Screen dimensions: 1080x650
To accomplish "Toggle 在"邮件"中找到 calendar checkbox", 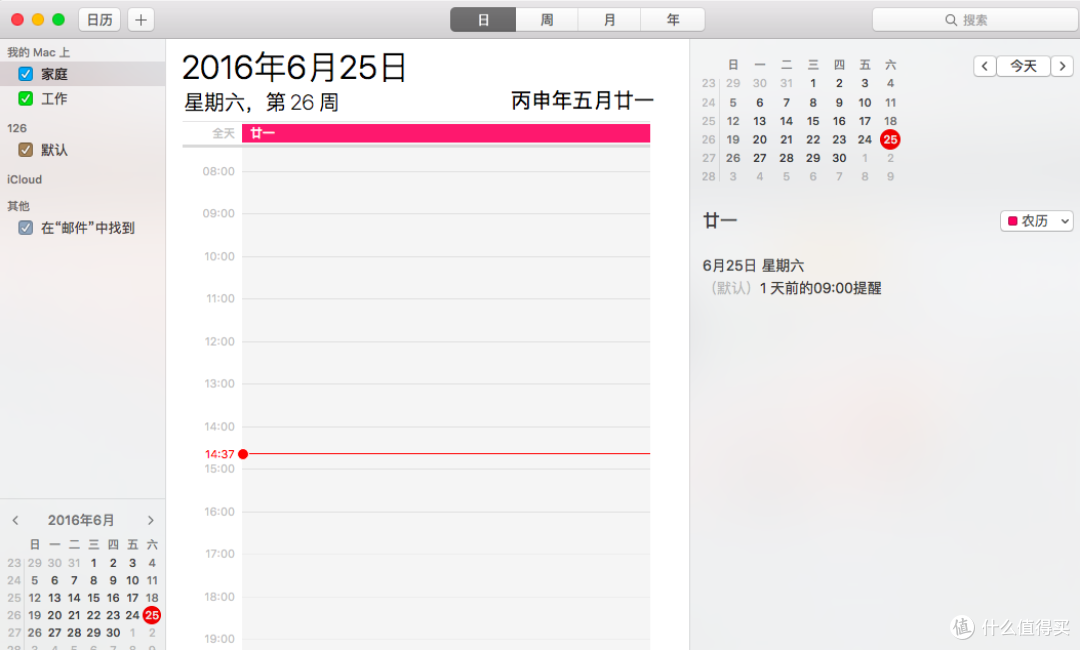I will coord(25,227).
